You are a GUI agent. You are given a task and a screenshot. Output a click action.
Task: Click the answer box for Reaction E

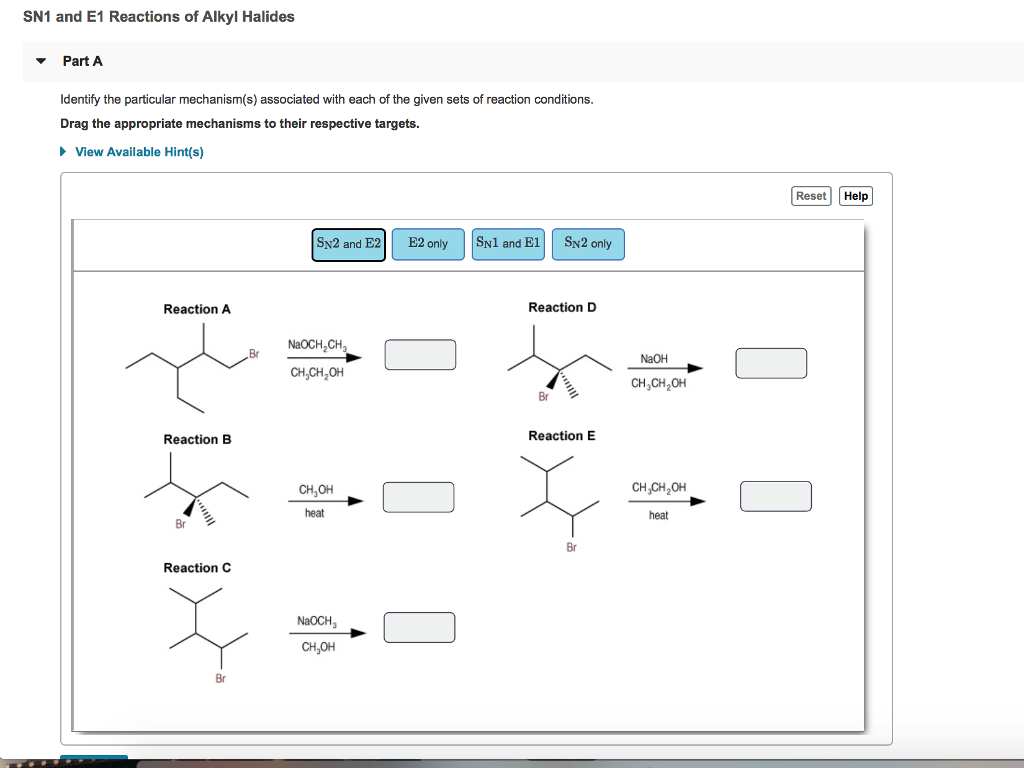coord(776,495)
